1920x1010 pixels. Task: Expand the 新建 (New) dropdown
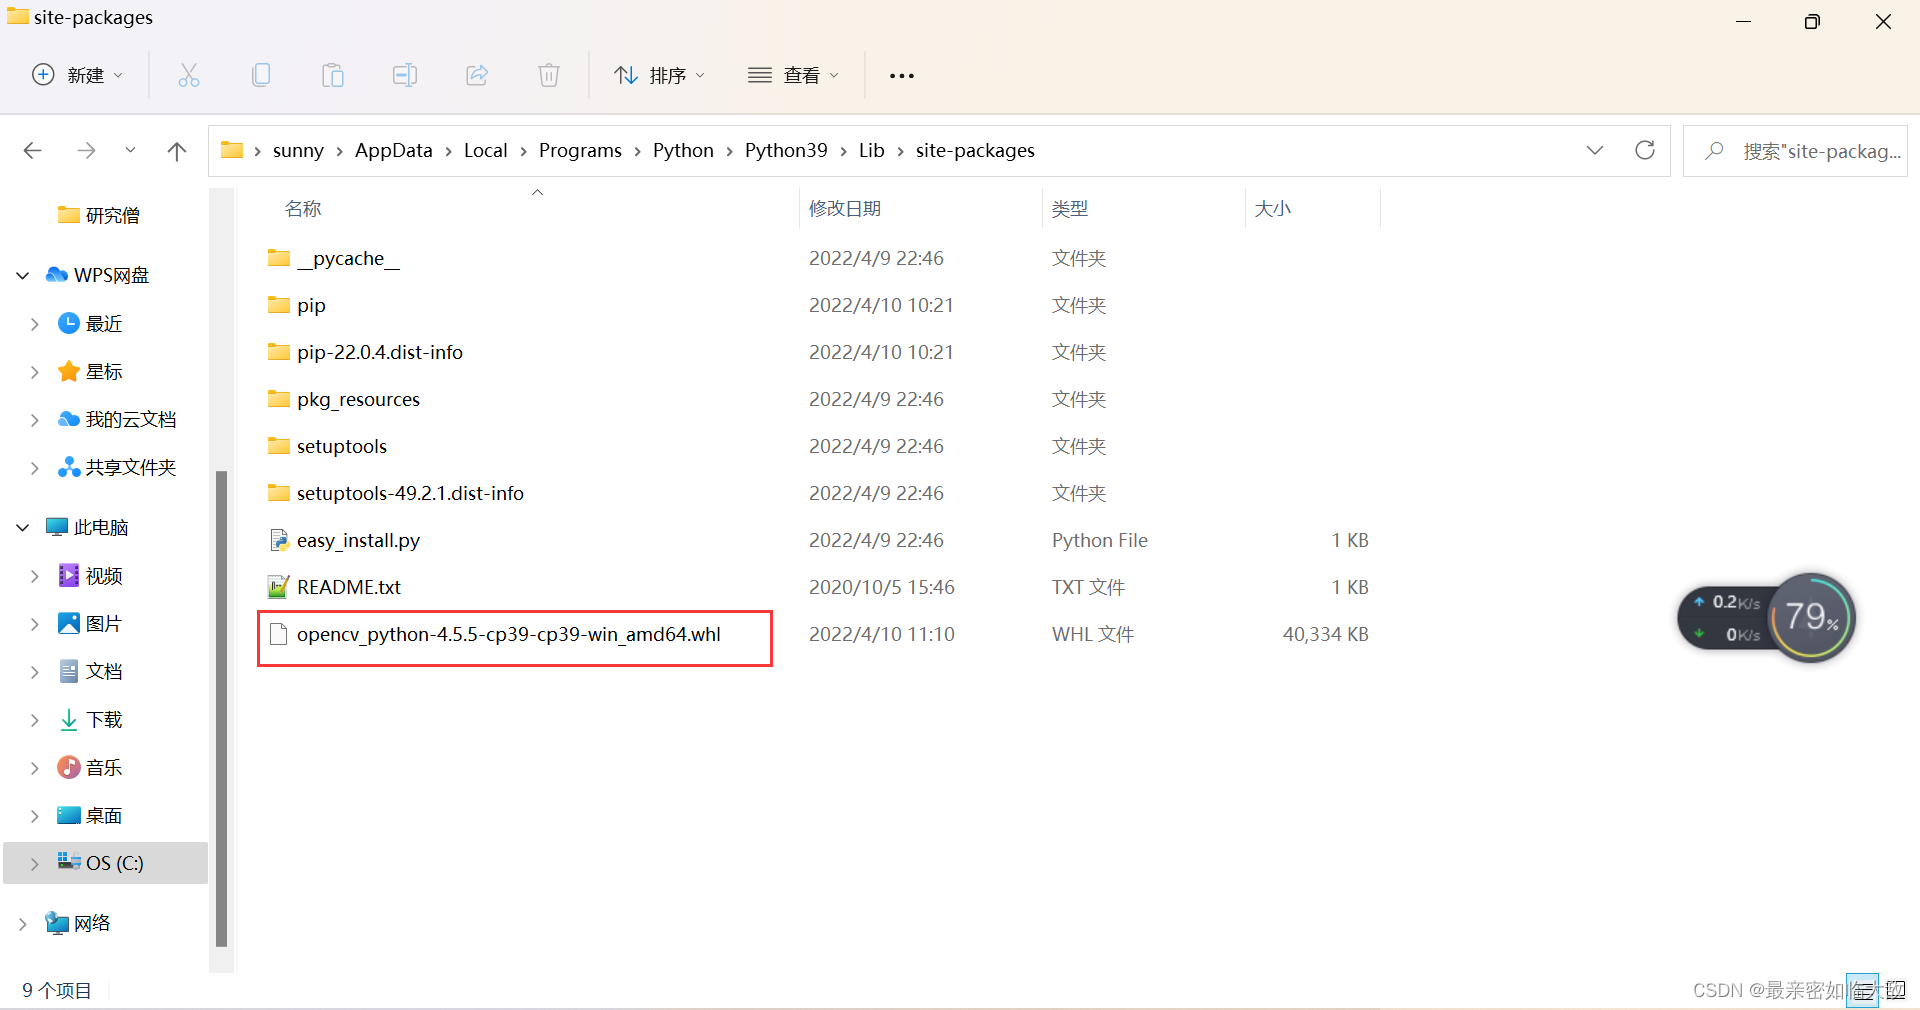click(x=78, y=75)
